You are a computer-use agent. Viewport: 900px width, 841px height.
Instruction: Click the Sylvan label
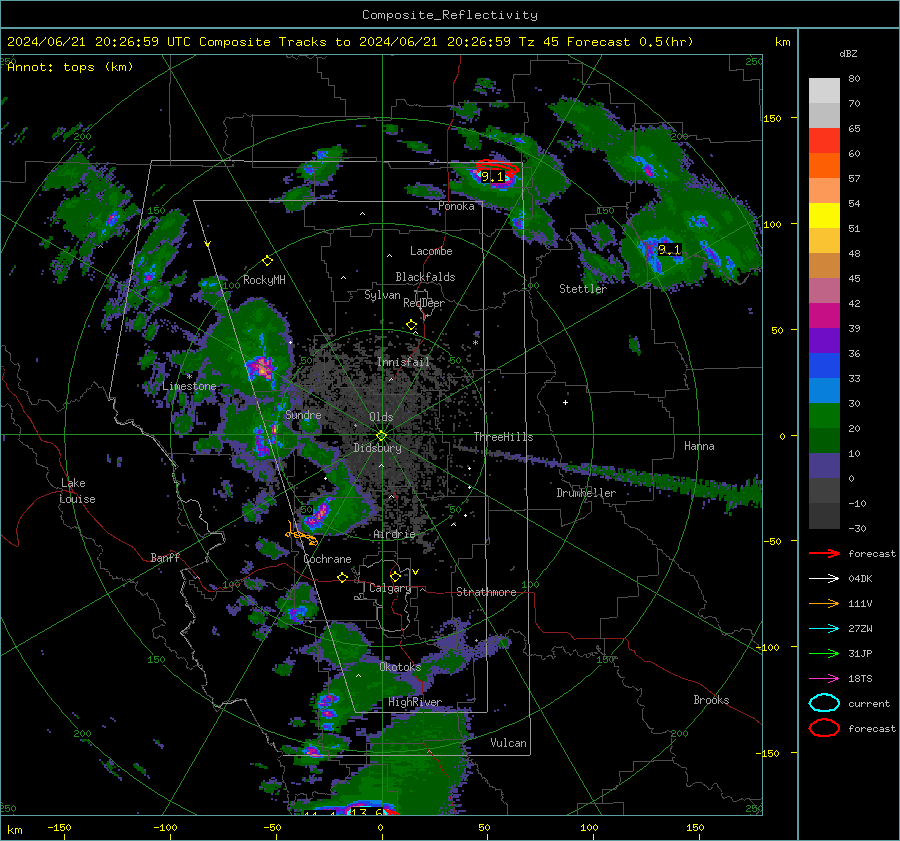pos(382,295)
